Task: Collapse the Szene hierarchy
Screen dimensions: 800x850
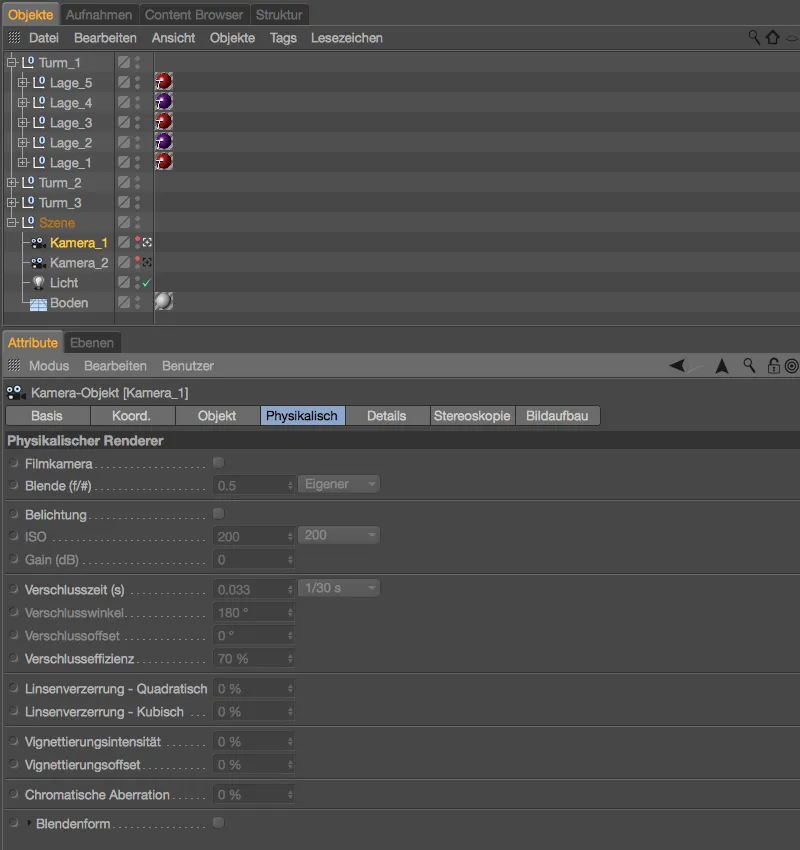Action: pos(11,223)
